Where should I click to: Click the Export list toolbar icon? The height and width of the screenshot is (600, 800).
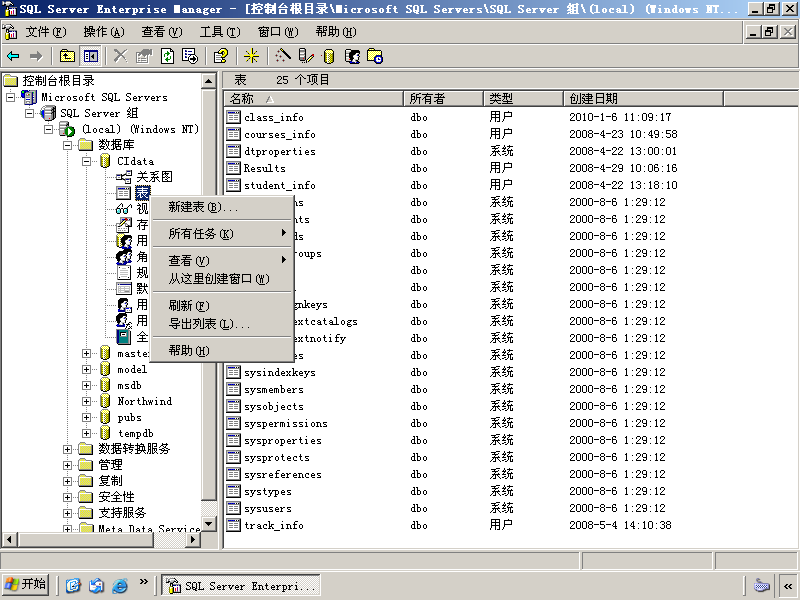tap(190, 56)
